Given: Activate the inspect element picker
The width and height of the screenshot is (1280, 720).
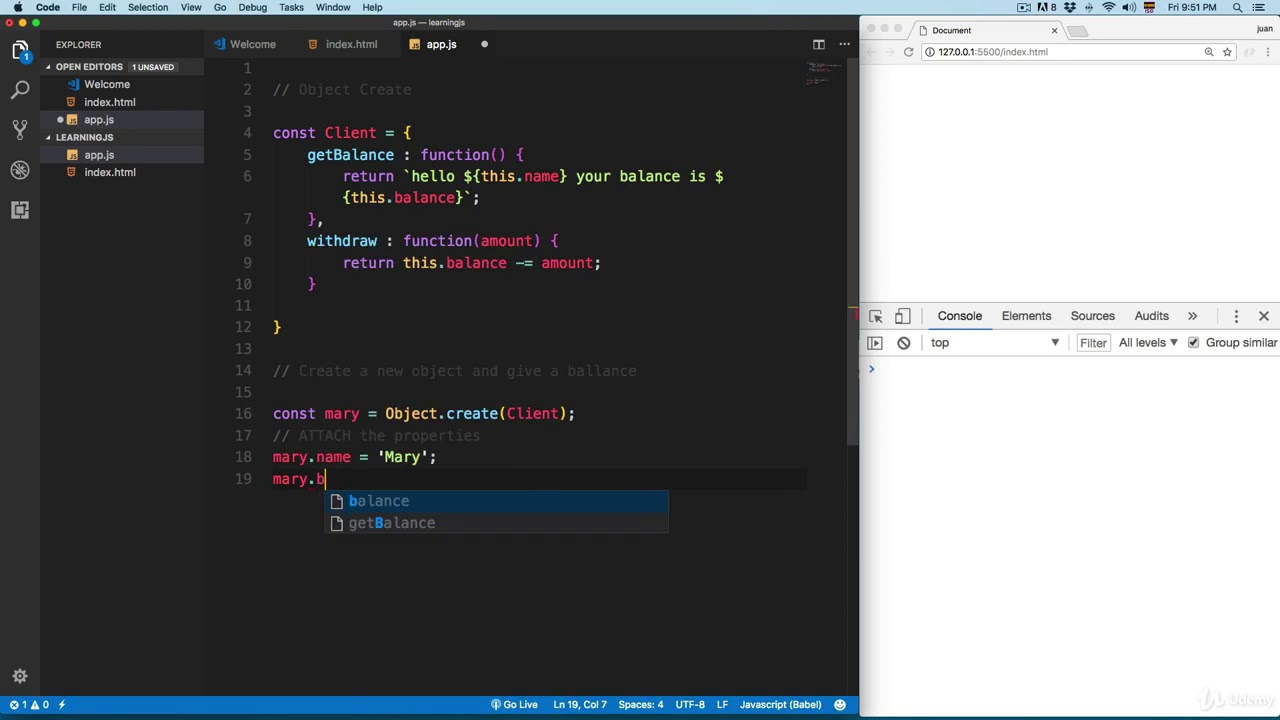Looking at the screenshot, I should 876,316.
